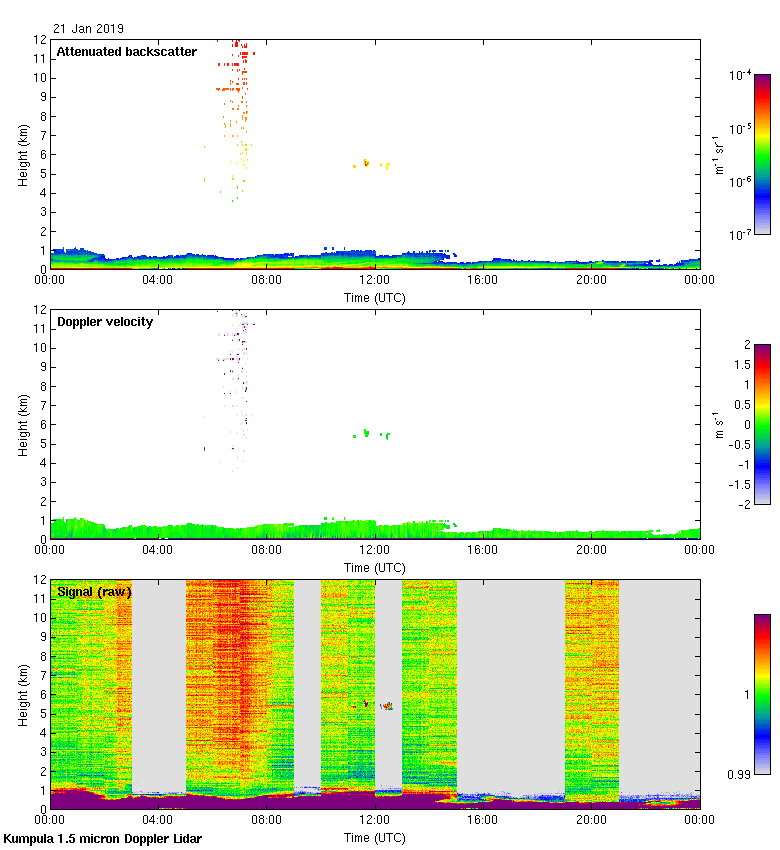Click the 12:00 tick under backscatter plot
Image resolution: width=780 pixels, height=850 pixels.
click(x=375, y=281)
